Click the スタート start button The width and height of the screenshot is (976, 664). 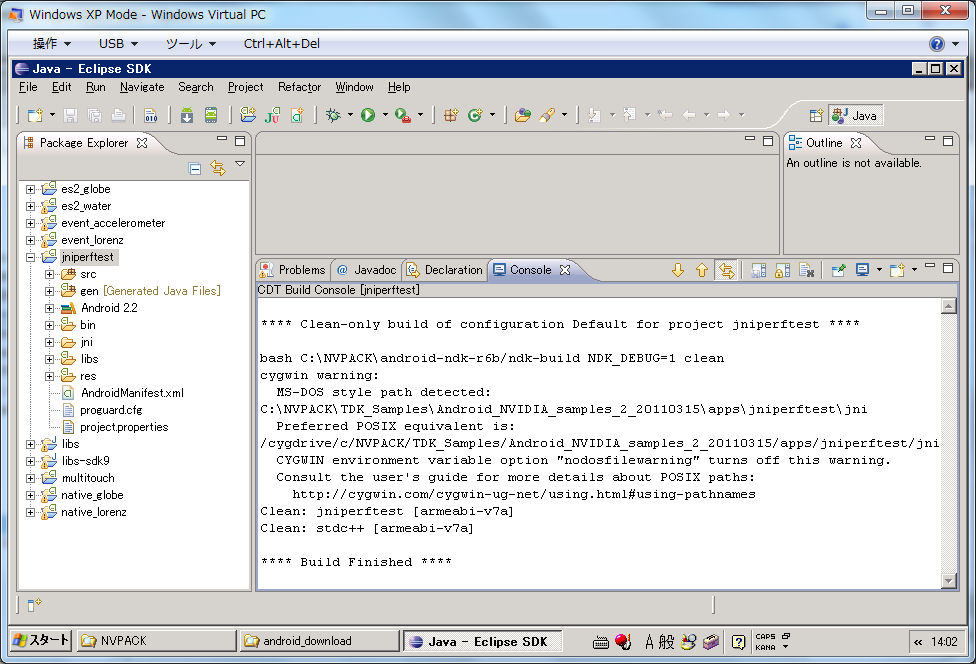pyautogui.click(x=40, y=640)
